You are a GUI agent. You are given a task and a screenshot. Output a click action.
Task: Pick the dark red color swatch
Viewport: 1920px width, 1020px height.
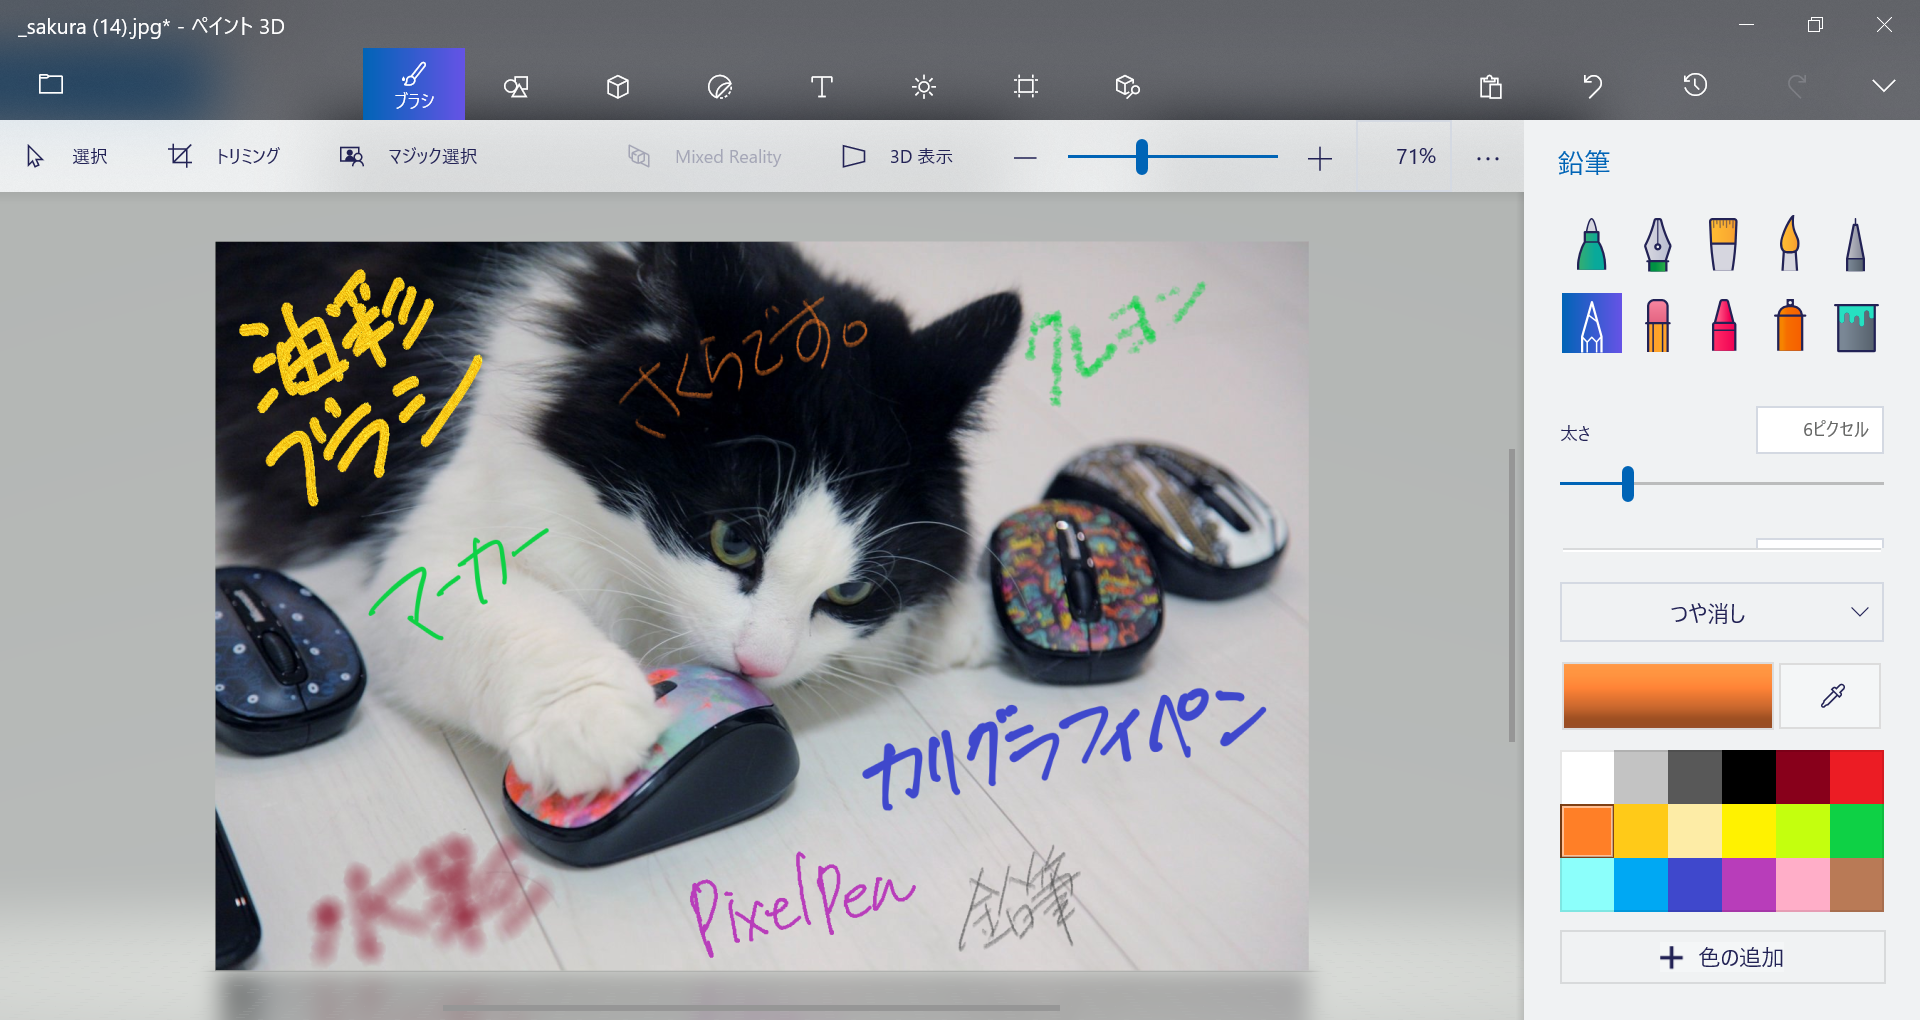1803,777
